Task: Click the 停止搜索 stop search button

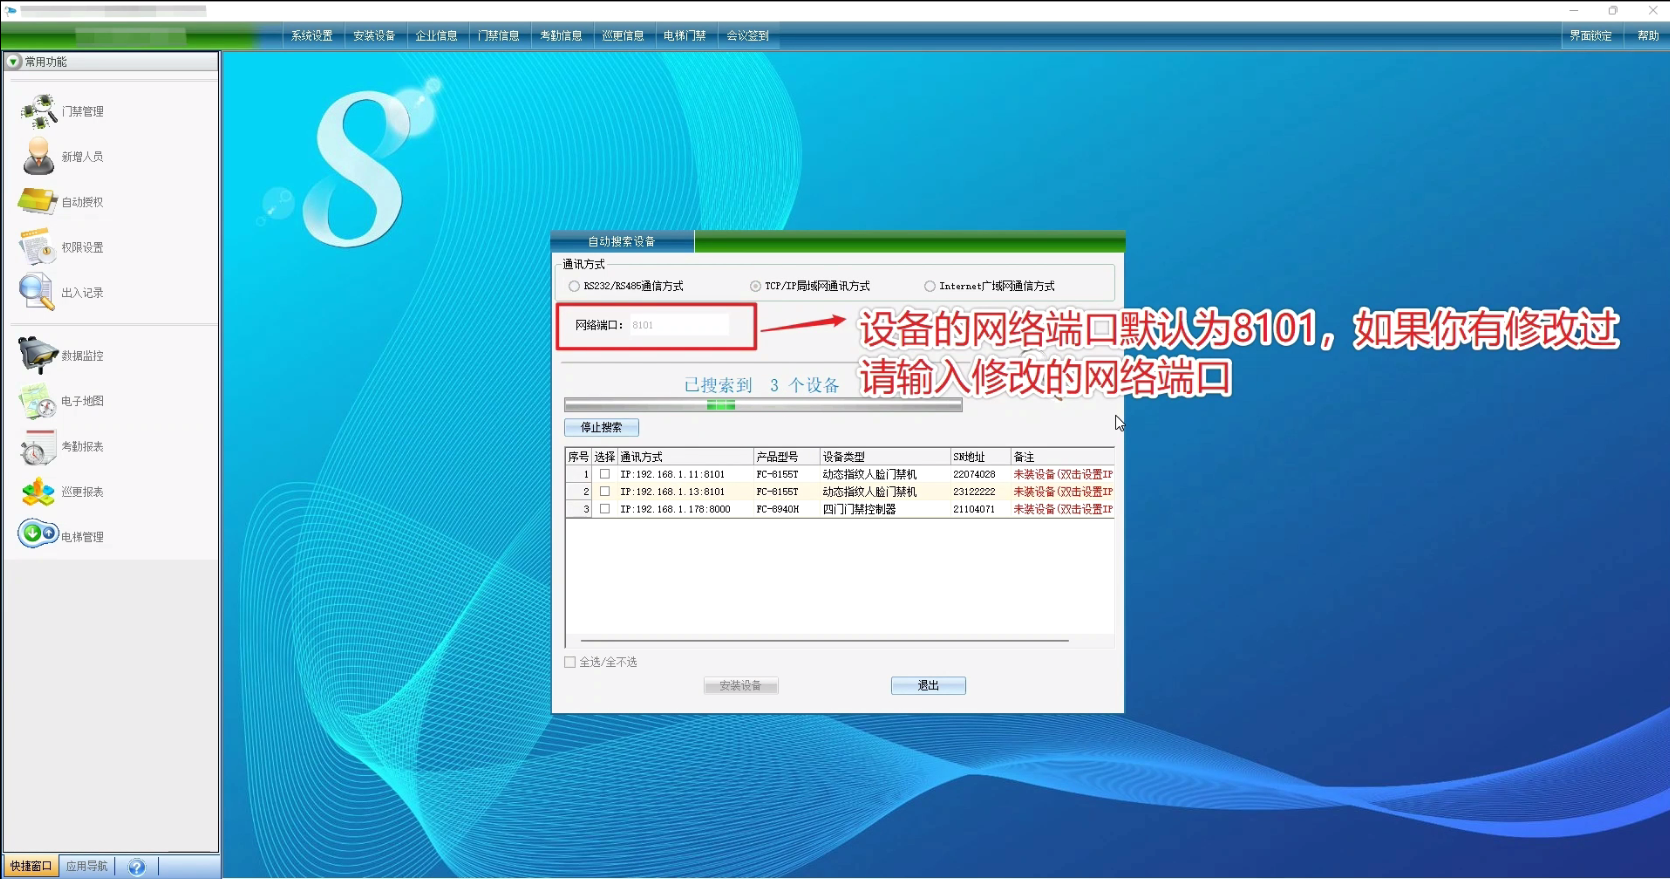Action: pyautogui.click(x=601, y=427)
